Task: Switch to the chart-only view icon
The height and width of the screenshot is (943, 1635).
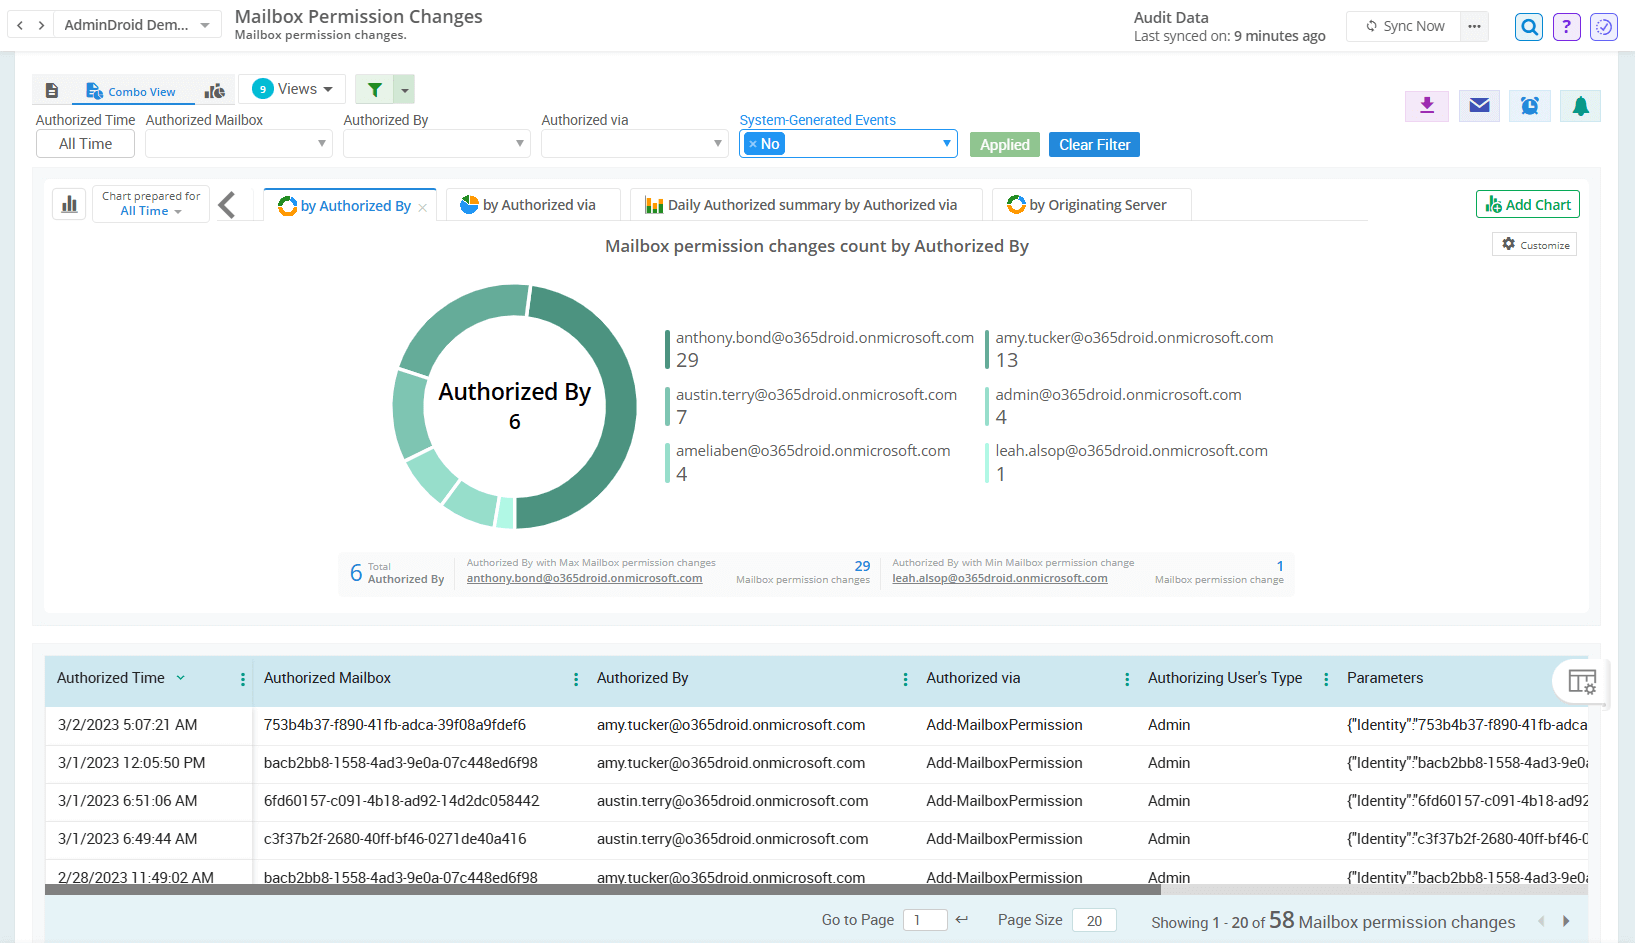Action: click(214, 91)
